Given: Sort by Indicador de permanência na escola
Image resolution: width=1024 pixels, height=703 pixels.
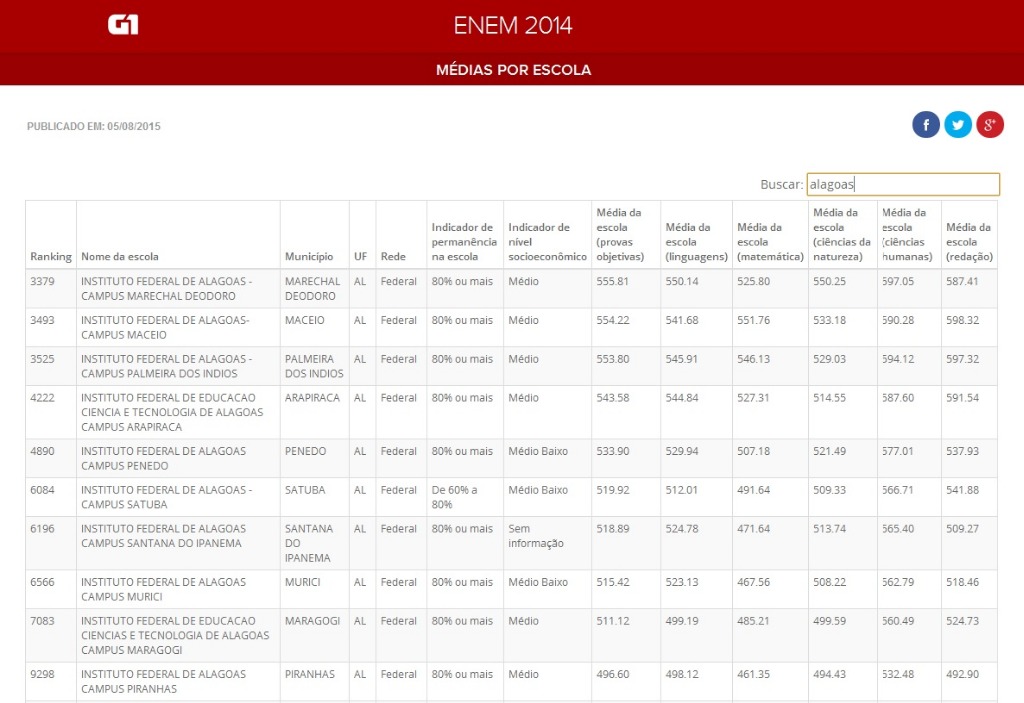Looking at the screenshot, I should [464, 242].
